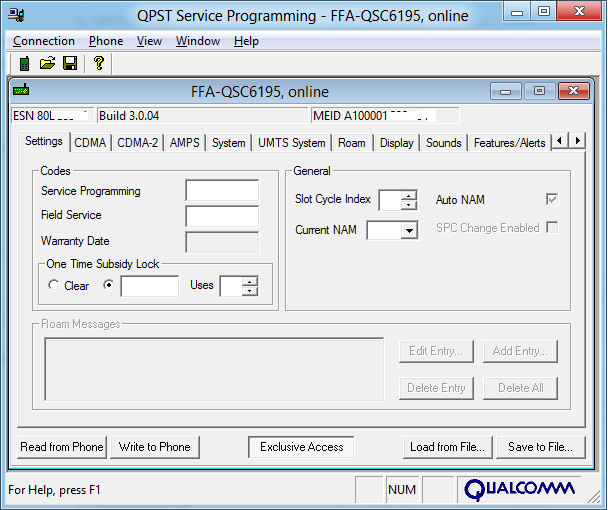This screenshot has width=608, height=510.
Task: Click the Uses value input box
Action: [231, 286]
